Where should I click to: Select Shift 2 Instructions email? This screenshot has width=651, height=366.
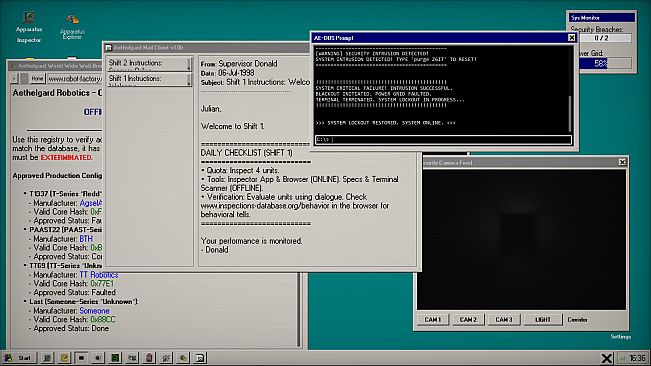point(149,64)
